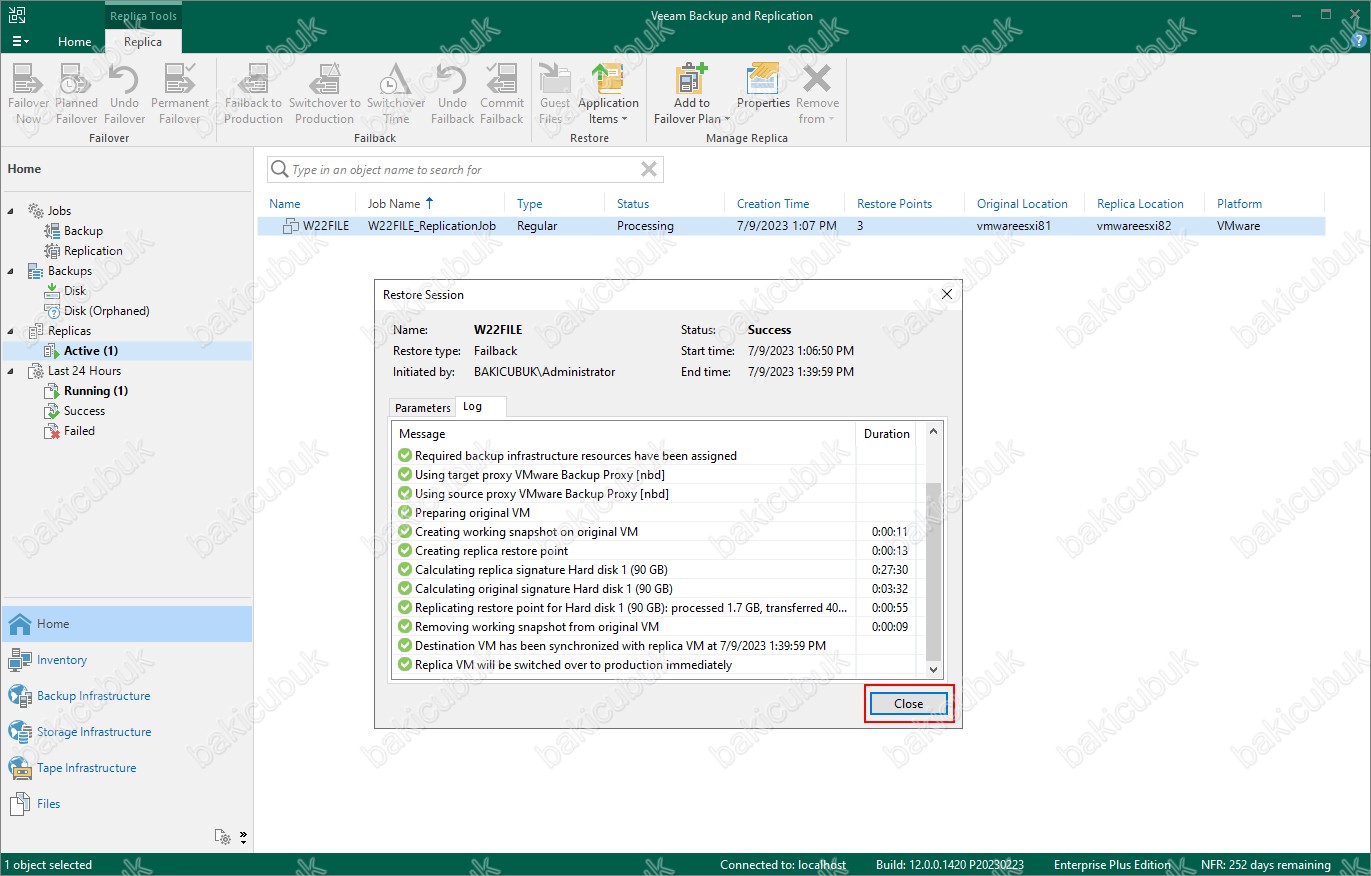This screenshot has width=1371, height=876.
Task: Click the help question mark icon
Action: 1357,41
